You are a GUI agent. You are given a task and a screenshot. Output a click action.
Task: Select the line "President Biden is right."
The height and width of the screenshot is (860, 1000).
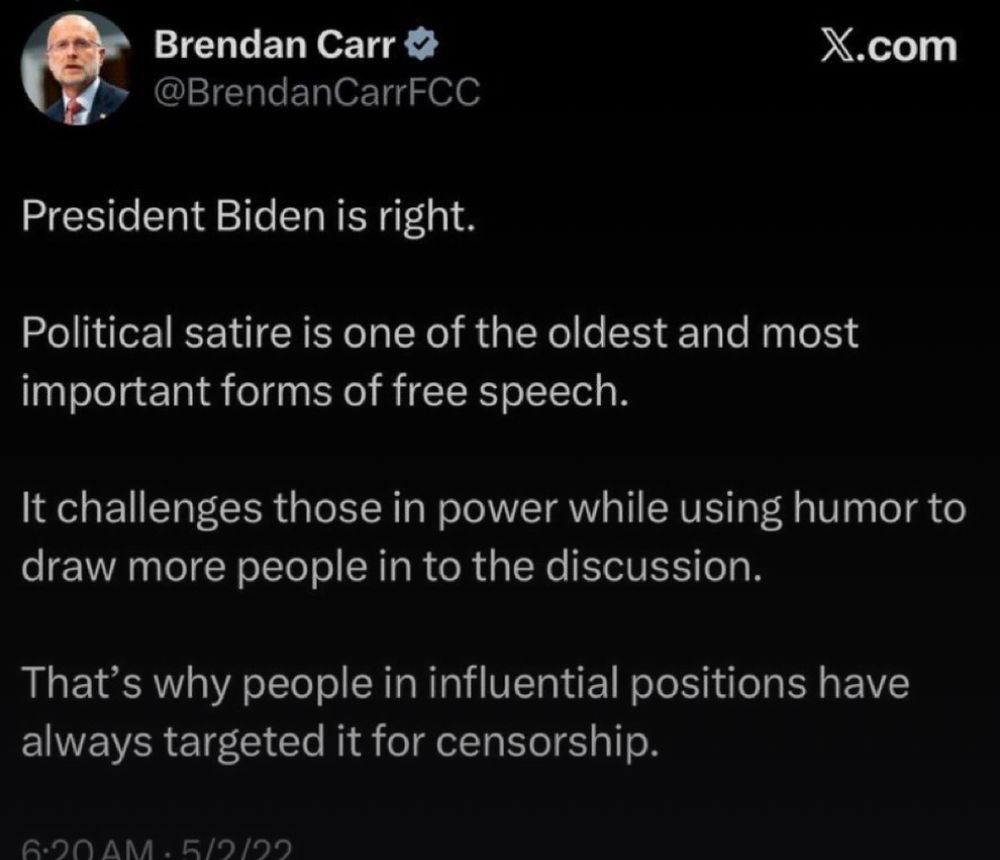point(249,217)
